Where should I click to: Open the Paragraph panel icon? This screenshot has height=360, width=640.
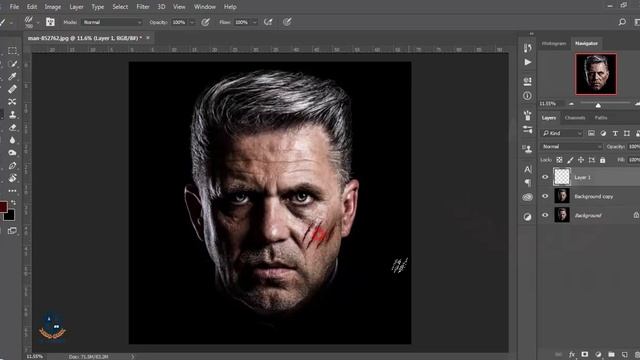click(527, 182)
